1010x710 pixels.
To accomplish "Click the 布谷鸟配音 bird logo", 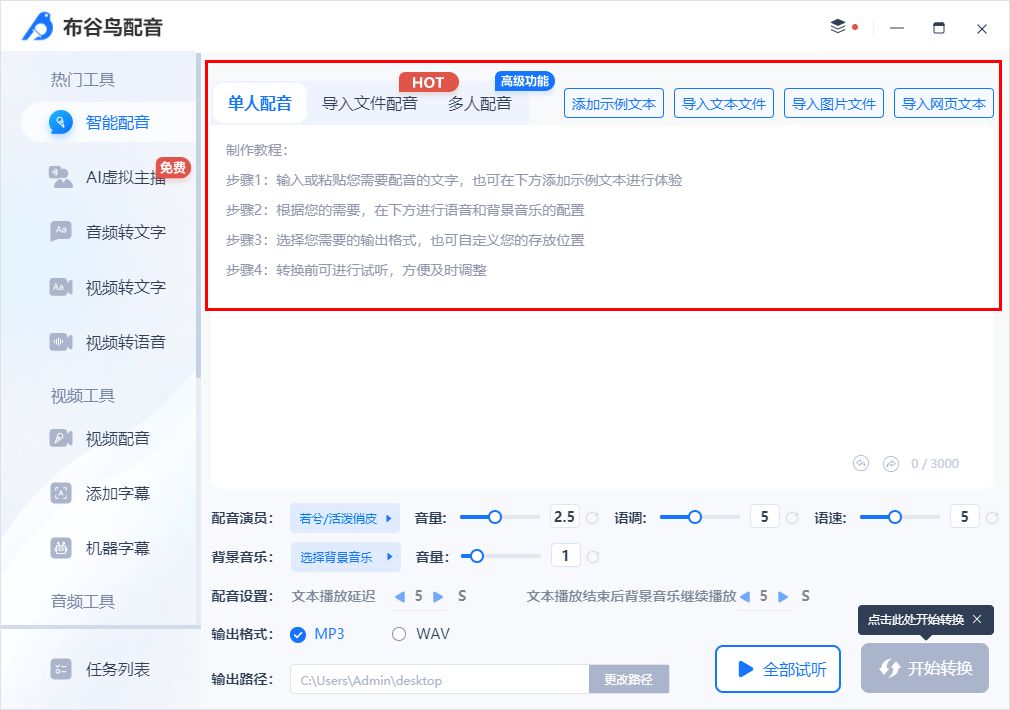I will (x=38, y=26).
